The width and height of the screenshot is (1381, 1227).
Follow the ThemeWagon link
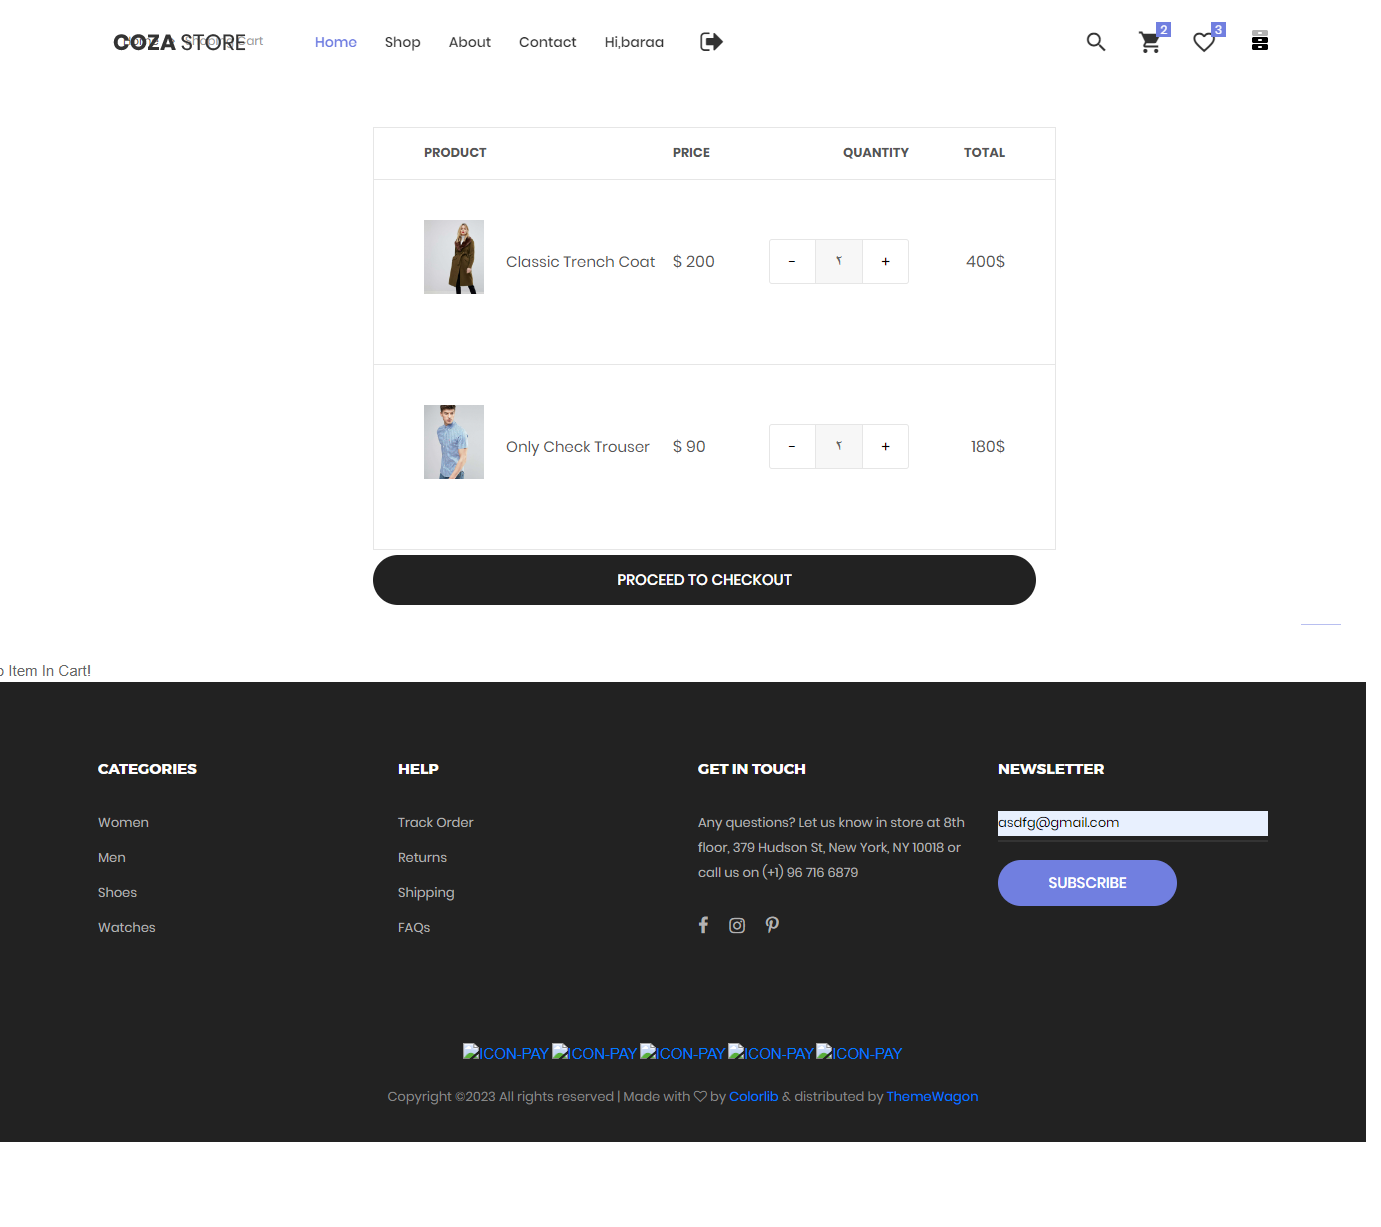point(932,1097)
